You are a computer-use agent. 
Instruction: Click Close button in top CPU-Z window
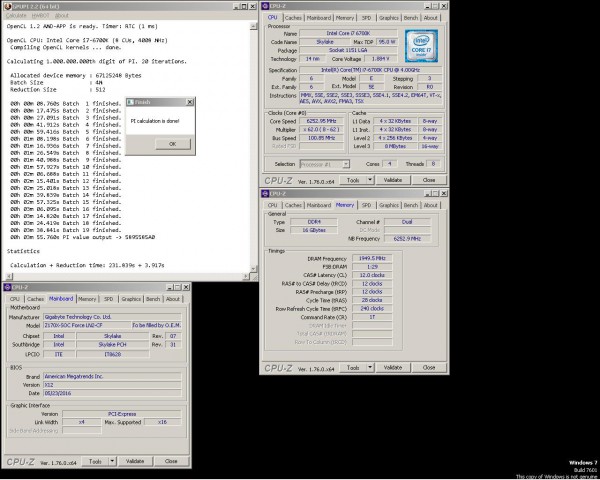(x=429, y=180)
